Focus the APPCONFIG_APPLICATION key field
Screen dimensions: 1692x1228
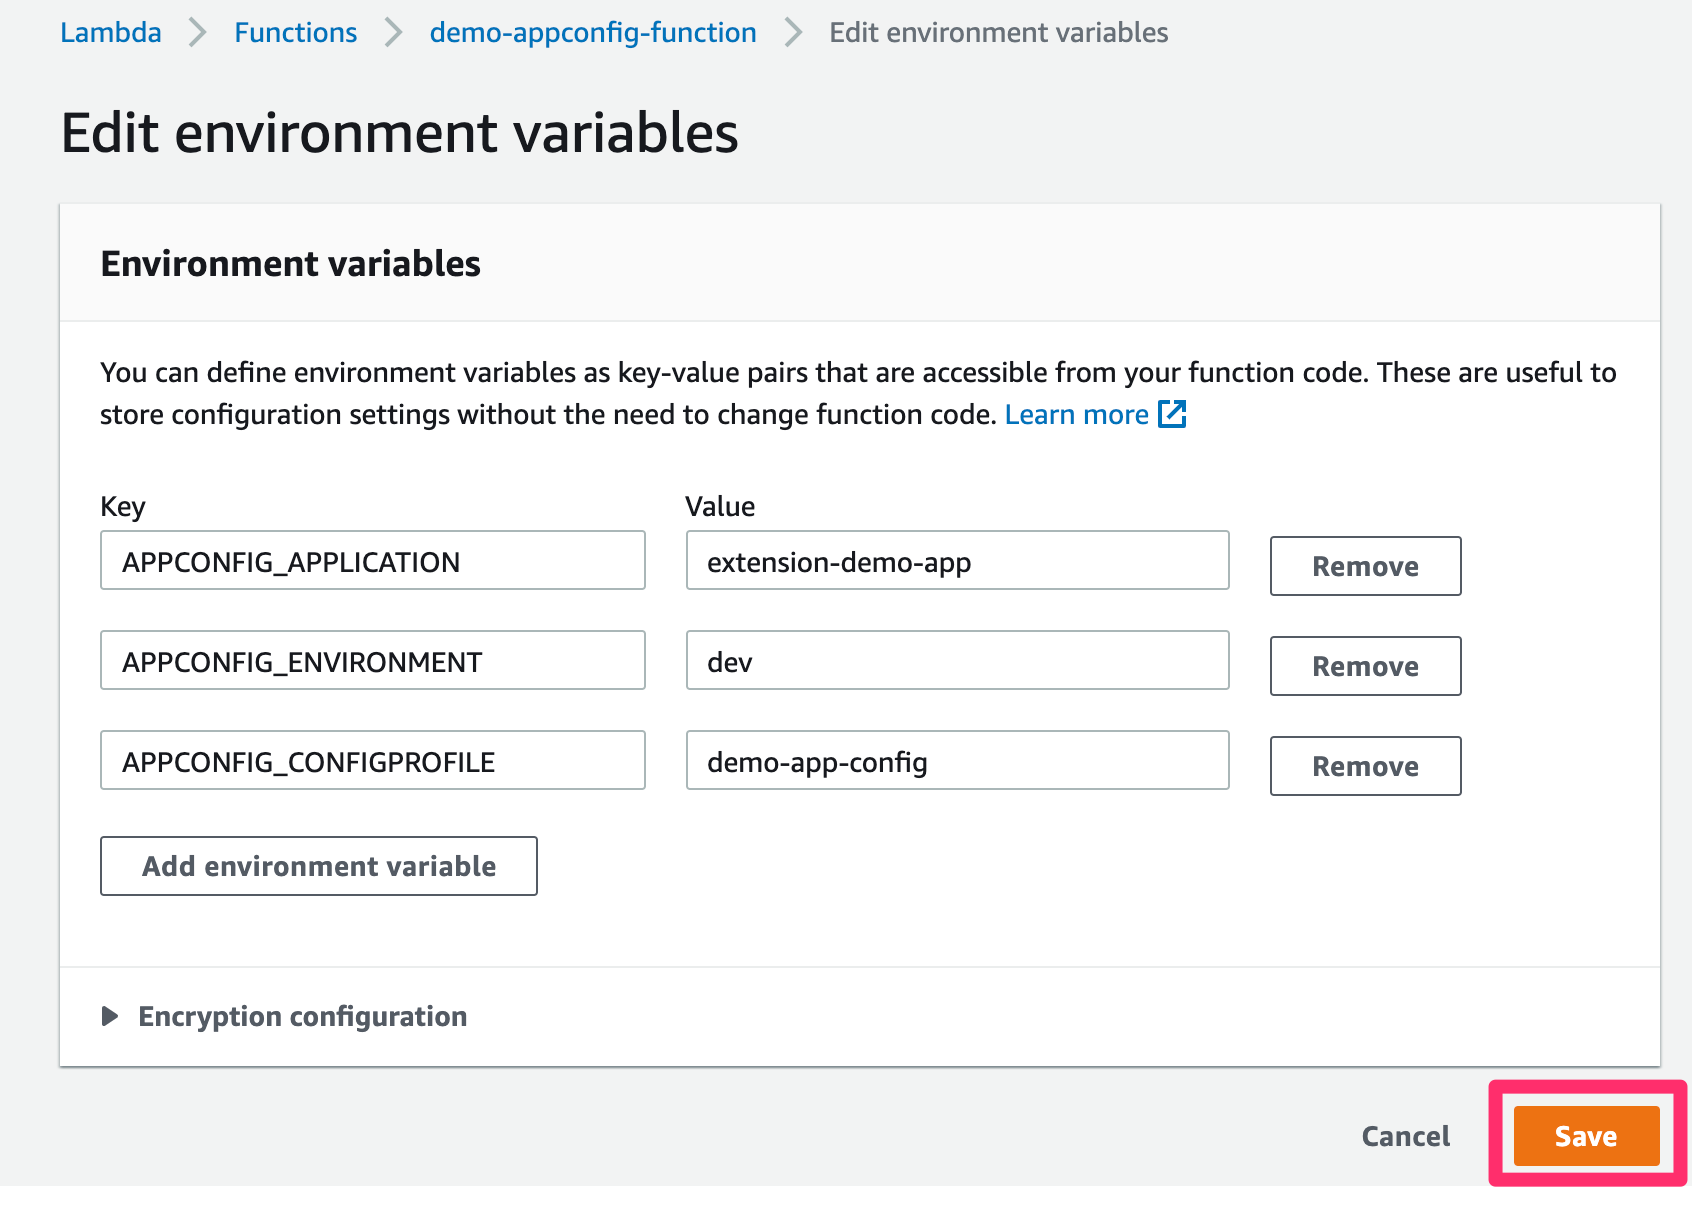coord(372,561)
